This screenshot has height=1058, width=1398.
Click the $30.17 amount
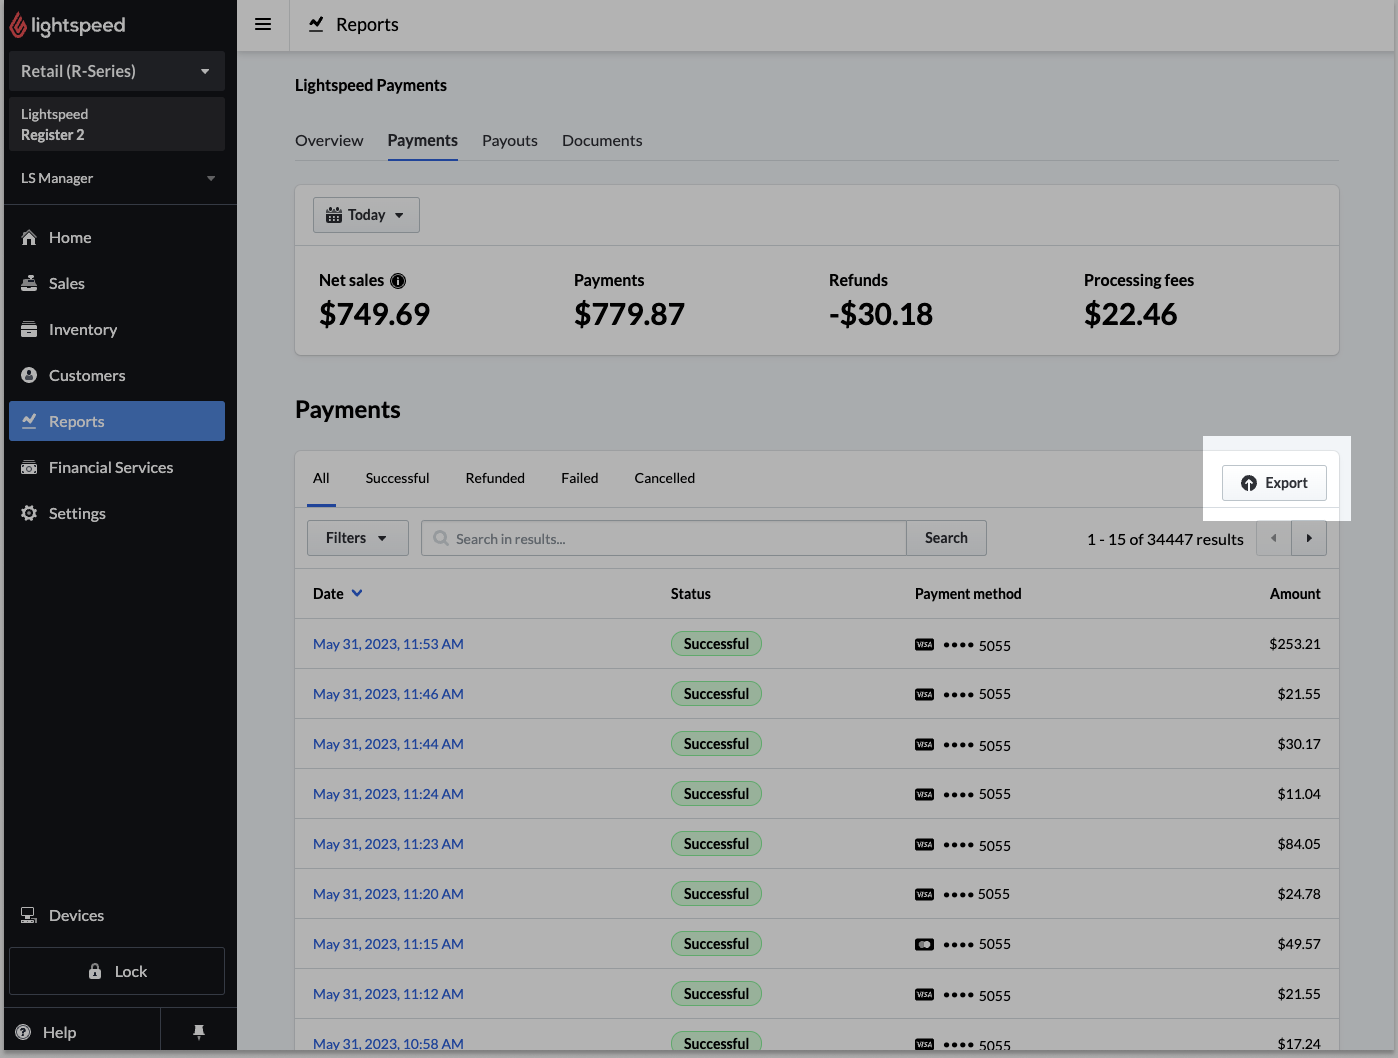click(1299, 744)
